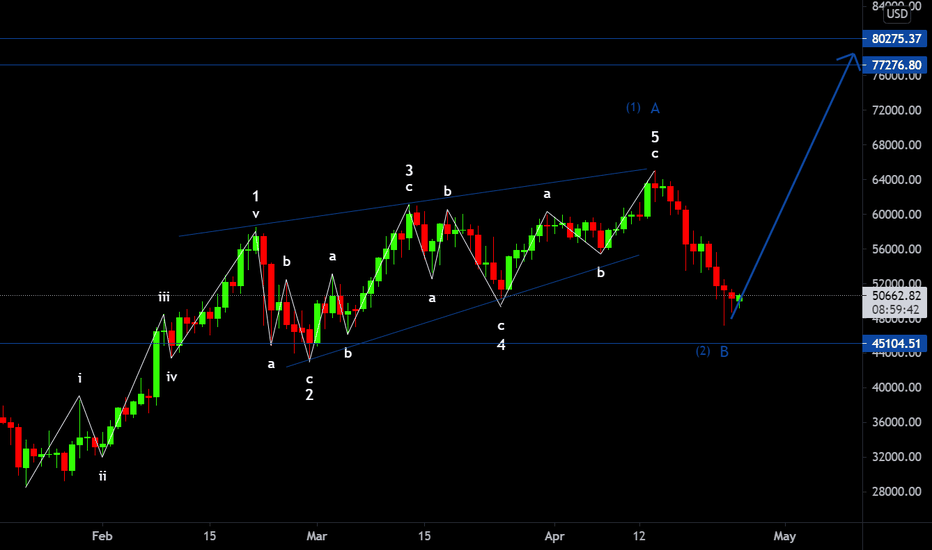Click the 56000.00 price axis value

pos(896,249)
